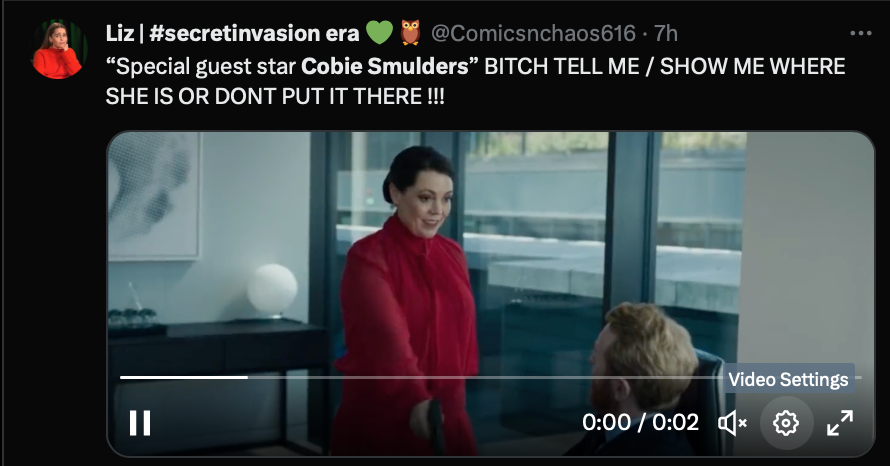Click the green heart emoji in the name
Viewport: 890px width, 466px height.
pyautogui.click(x=380, y=32)
